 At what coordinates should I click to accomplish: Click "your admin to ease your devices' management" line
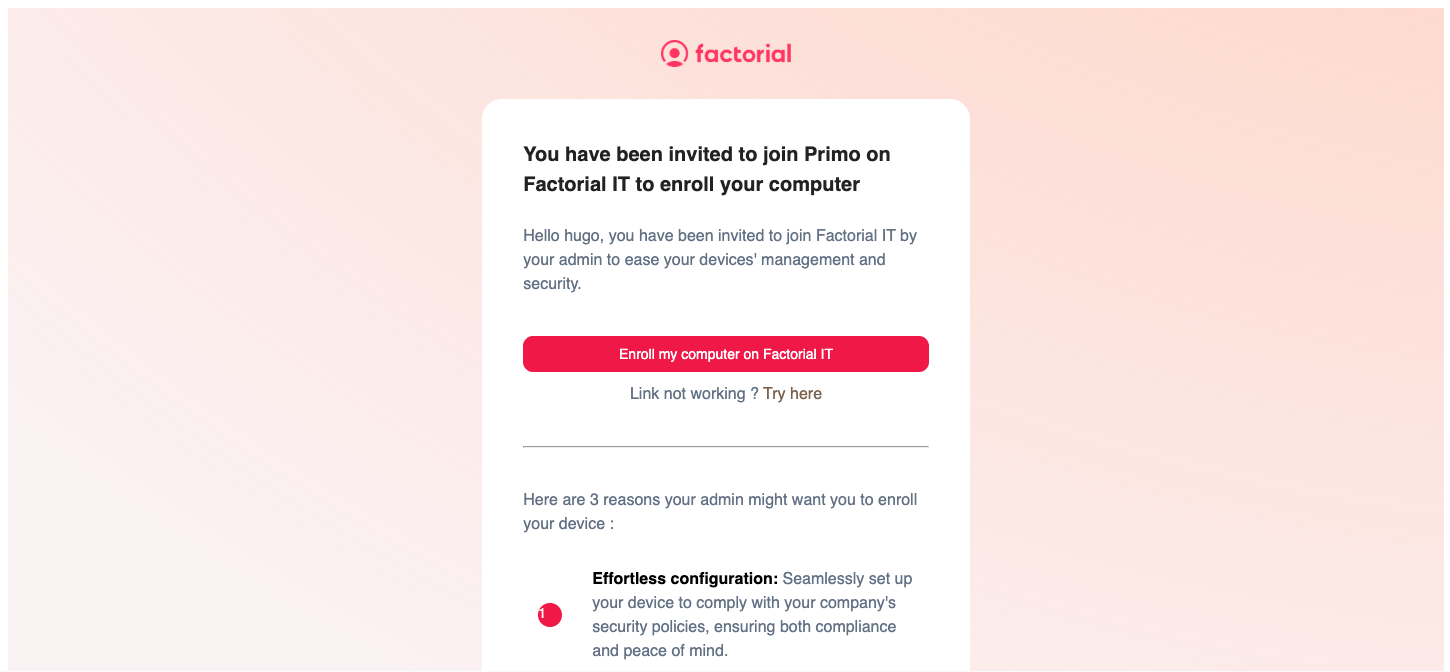(x=704, y=260)
